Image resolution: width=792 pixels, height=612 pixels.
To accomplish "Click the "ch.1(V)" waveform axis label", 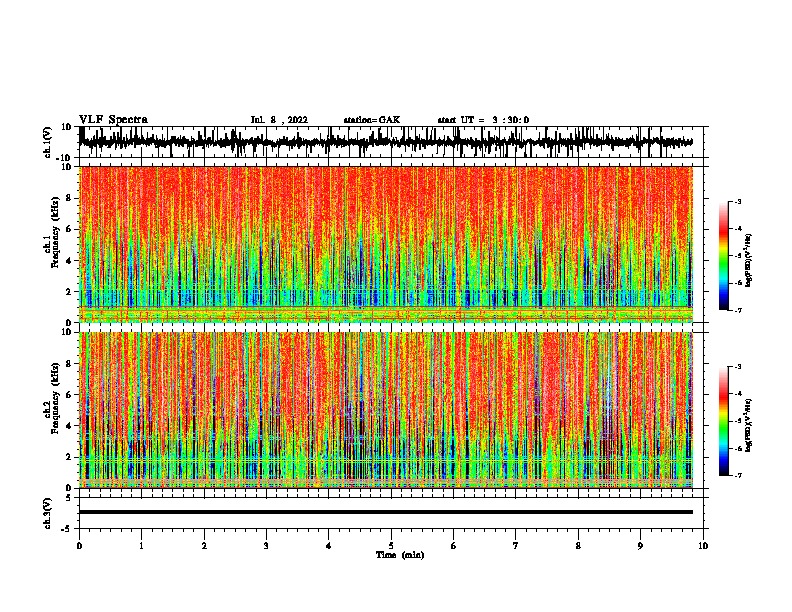I will (x=48, y=142).
